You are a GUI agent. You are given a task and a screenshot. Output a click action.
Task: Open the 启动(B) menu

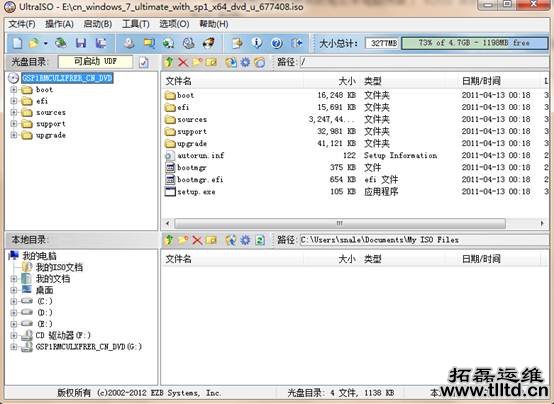coord(98,24)
